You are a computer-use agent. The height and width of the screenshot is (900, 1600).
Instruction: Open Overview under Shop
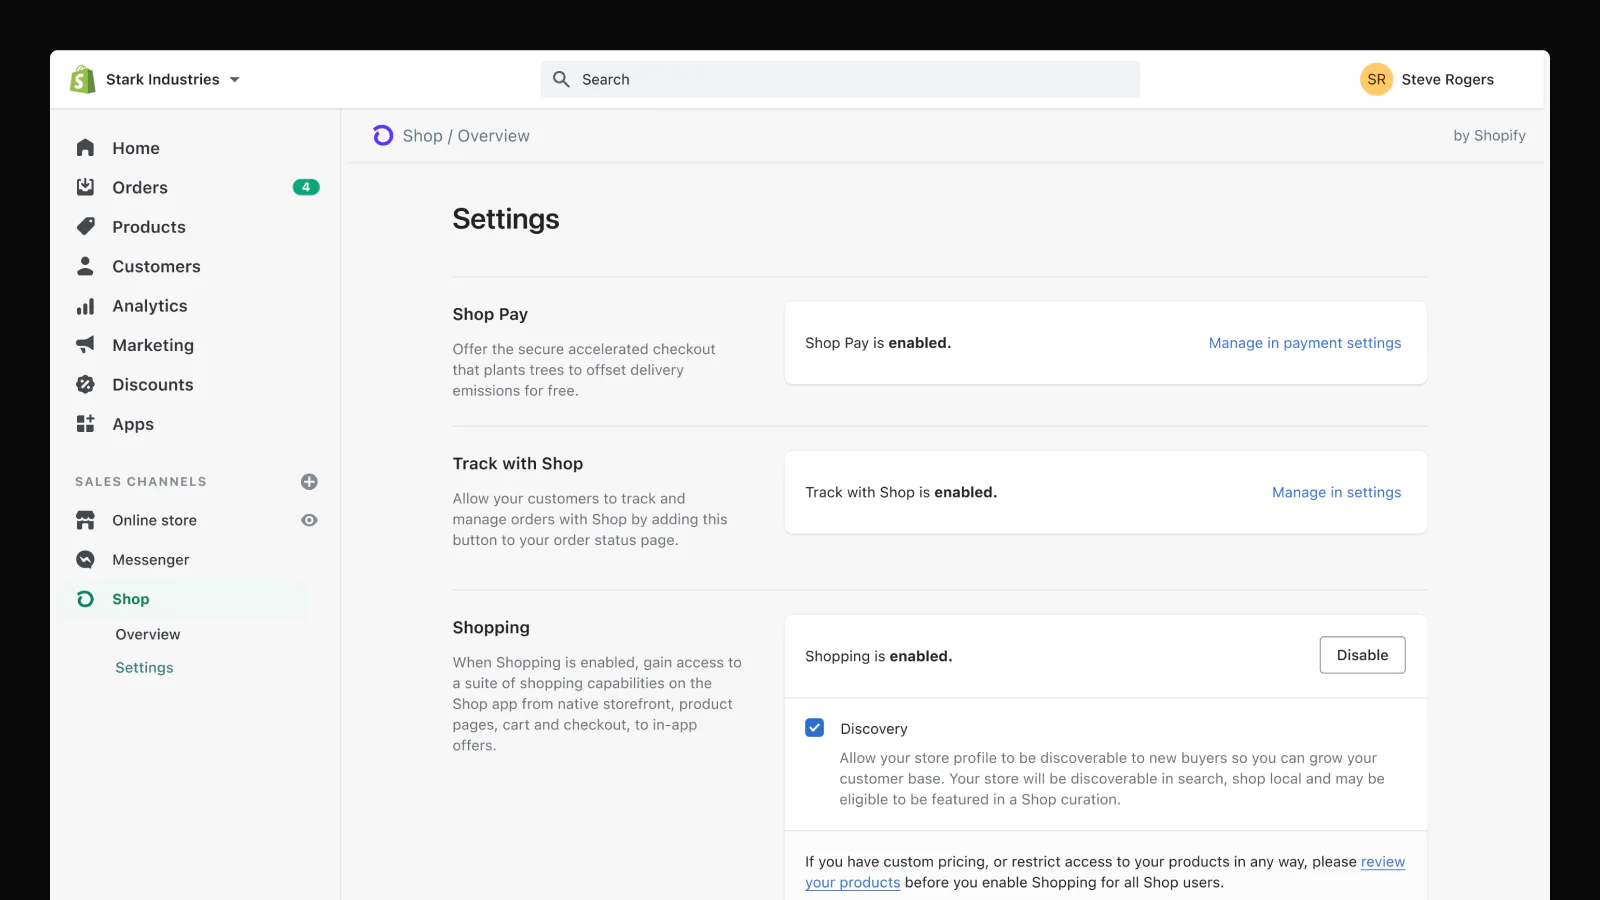point(148,634)
